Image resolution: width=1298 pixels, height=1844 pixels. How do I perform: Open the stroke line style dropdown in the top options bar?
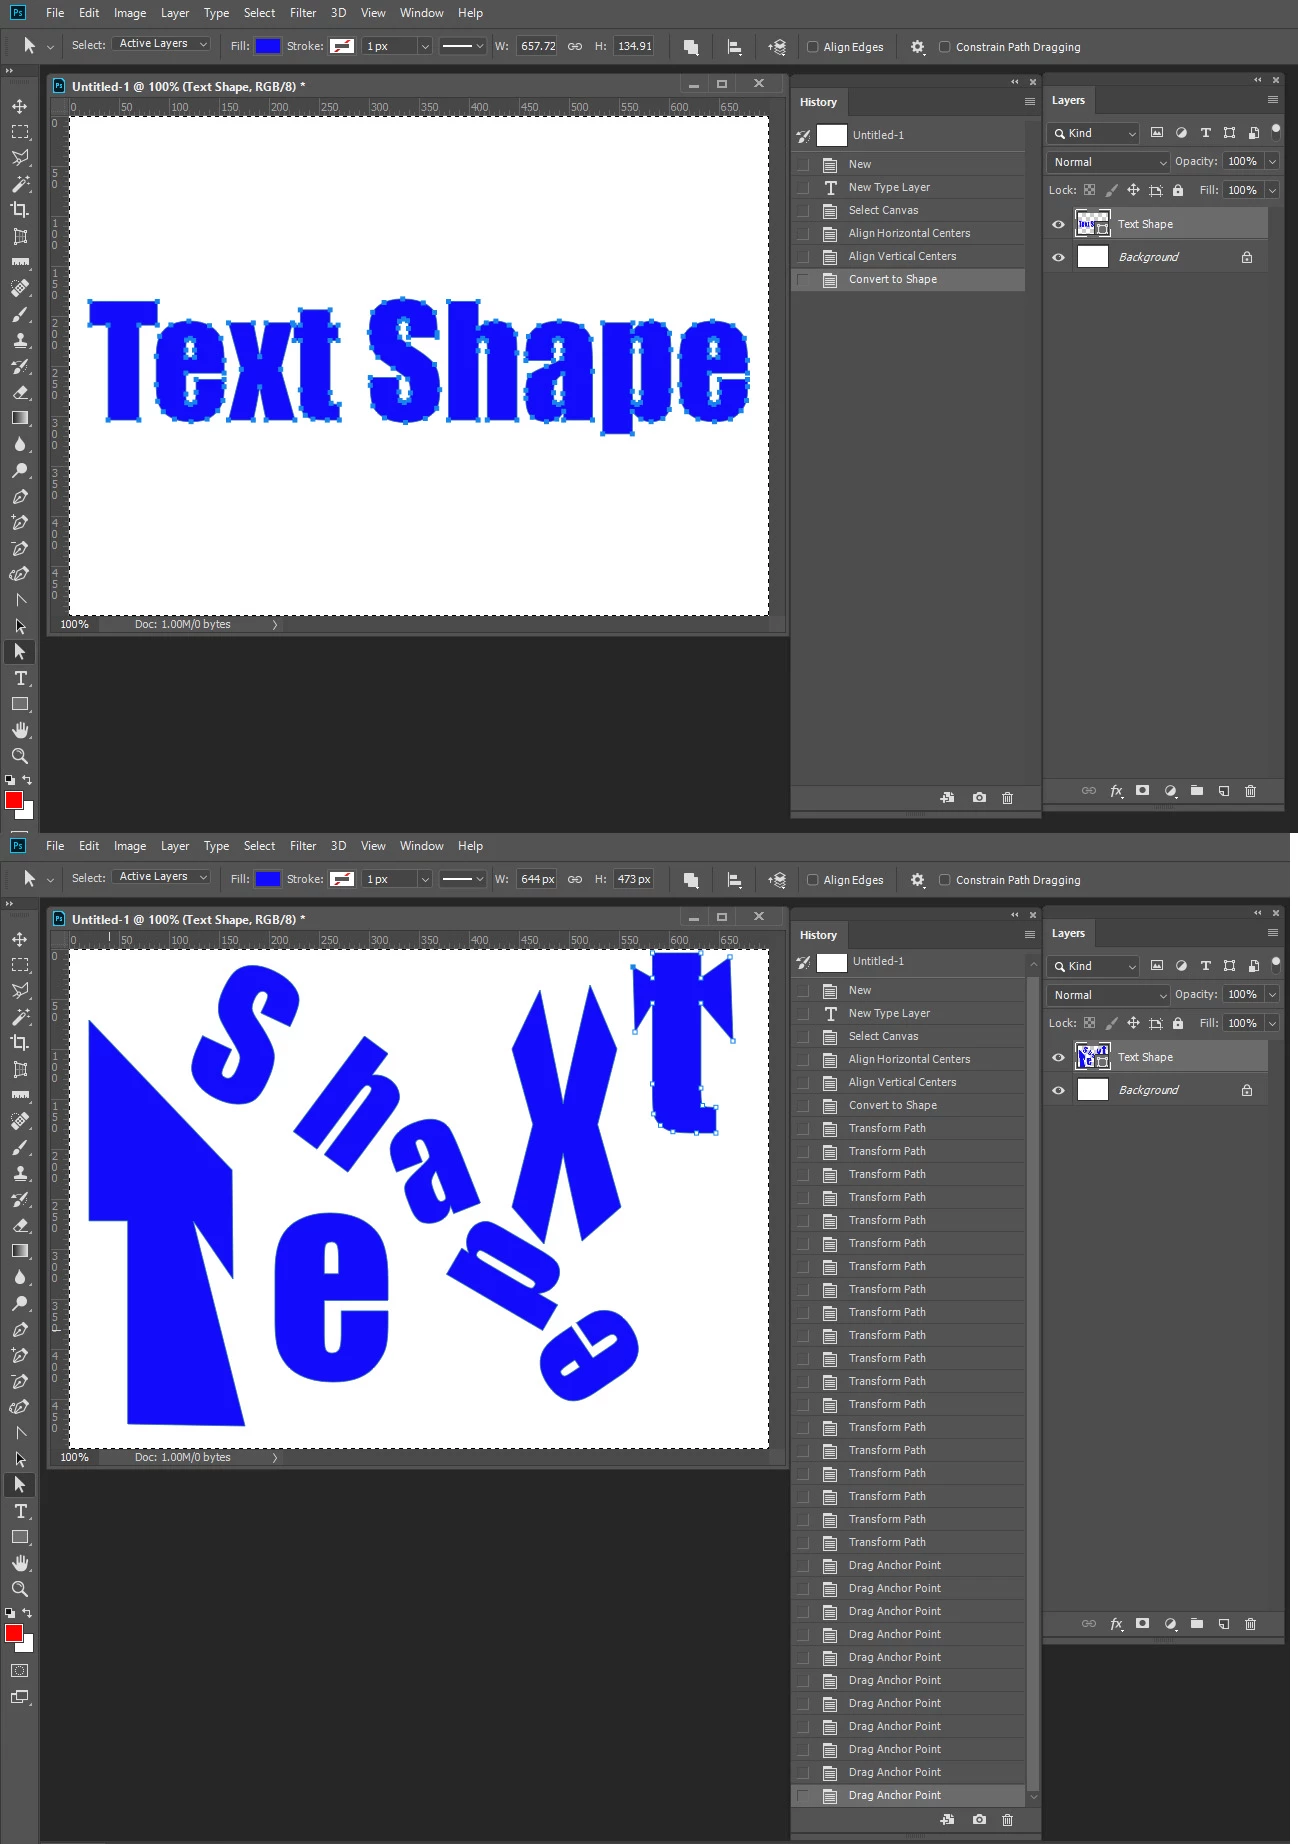[x=463, y=46]
